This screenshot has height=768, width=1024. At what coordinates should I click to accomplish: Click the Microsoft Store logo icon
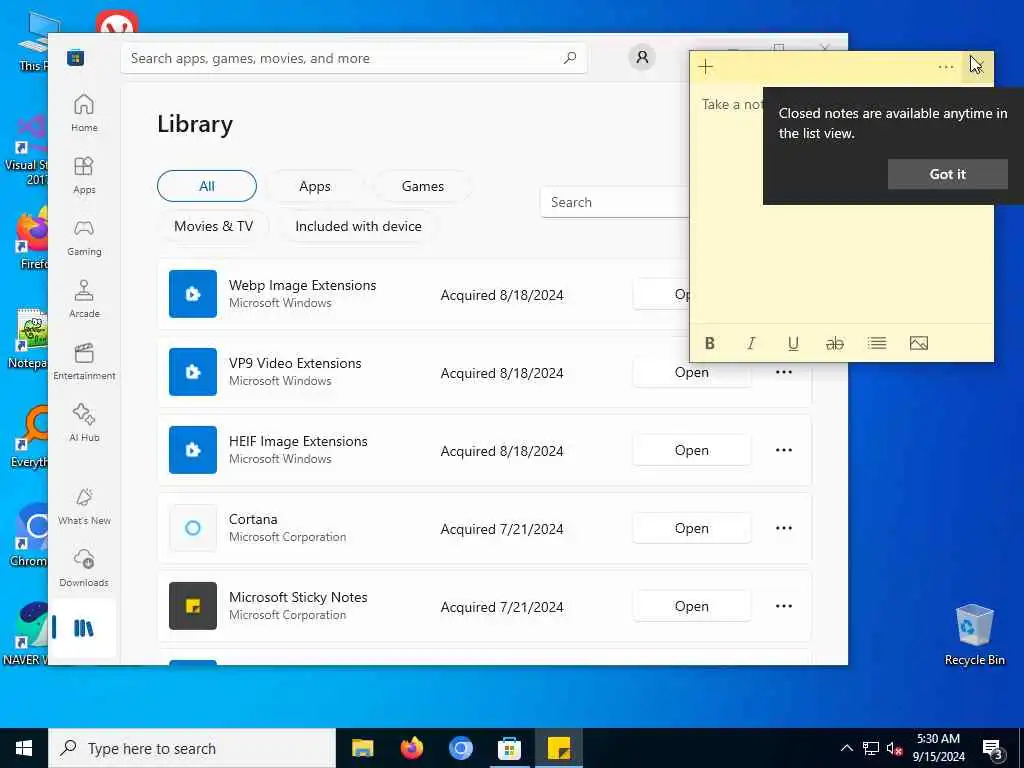tap(75, 58)
